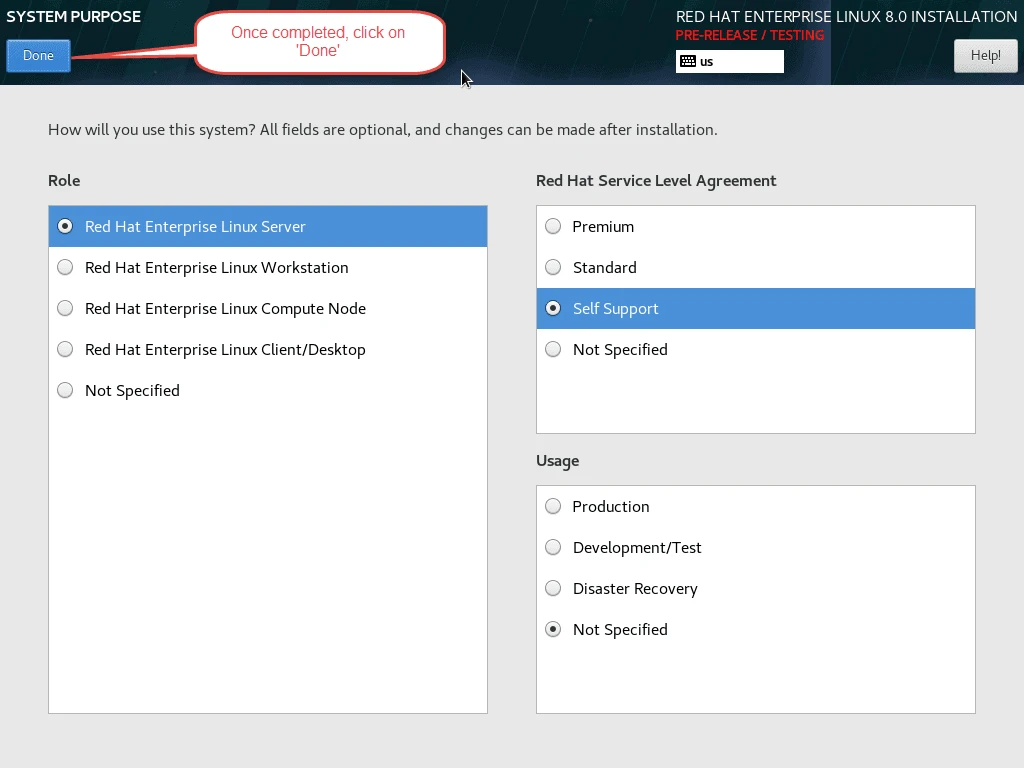Image resolution: width=1024 pixels, height=768 pixels.
Task: Select the us keyboard layout indicator
Action: point(730,62)
